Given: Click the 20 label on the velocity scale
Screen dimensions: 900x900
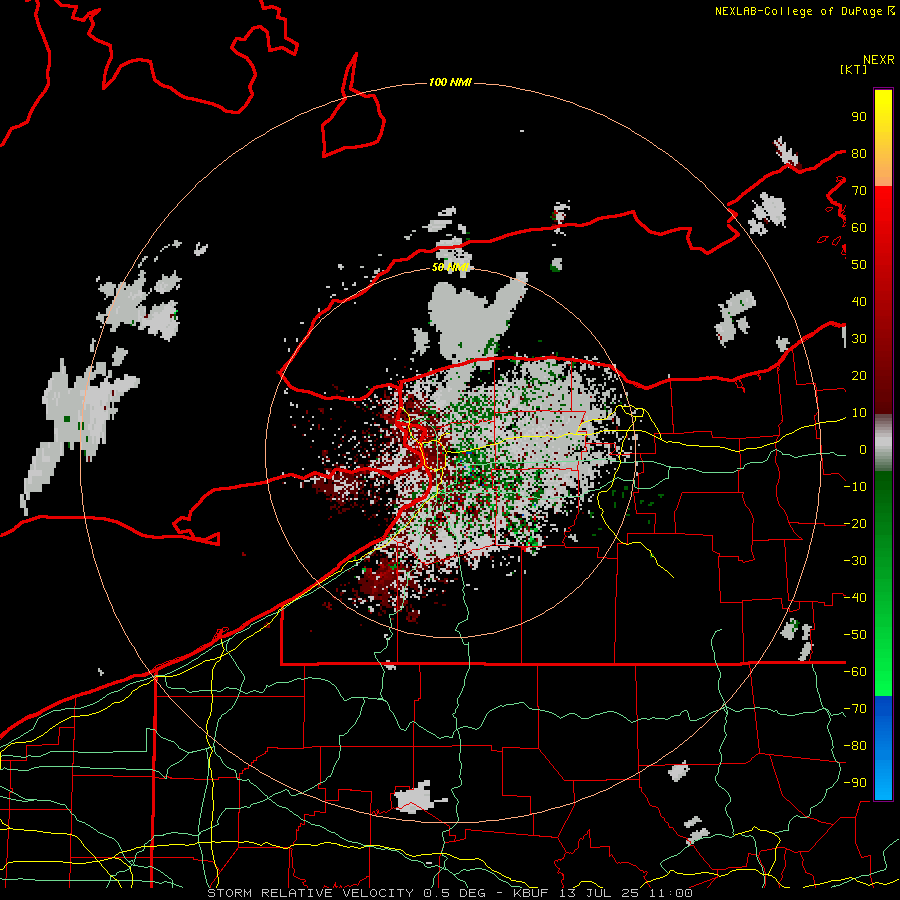Looking at the screenshot, I should 859,375.
